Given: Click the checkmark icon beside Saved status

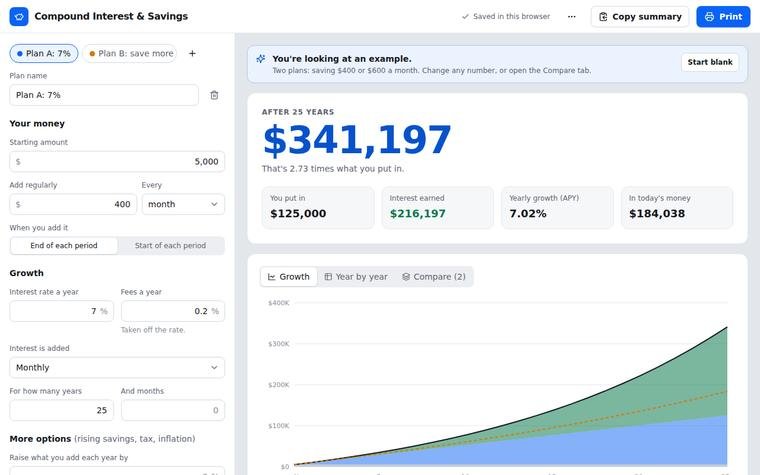Looking at the screenshot, I should [x=465, y=16].
